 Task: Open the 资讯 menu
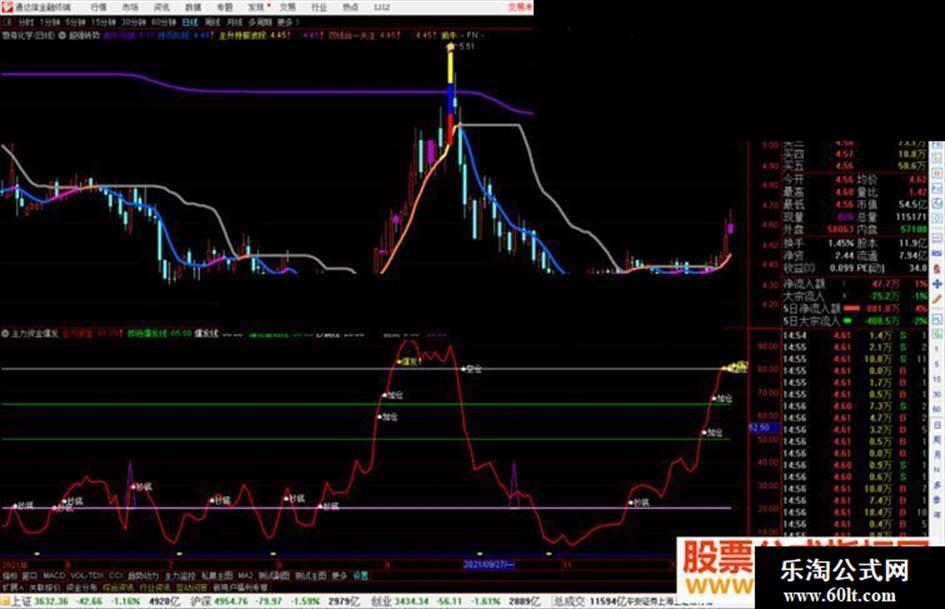[162, 7]
